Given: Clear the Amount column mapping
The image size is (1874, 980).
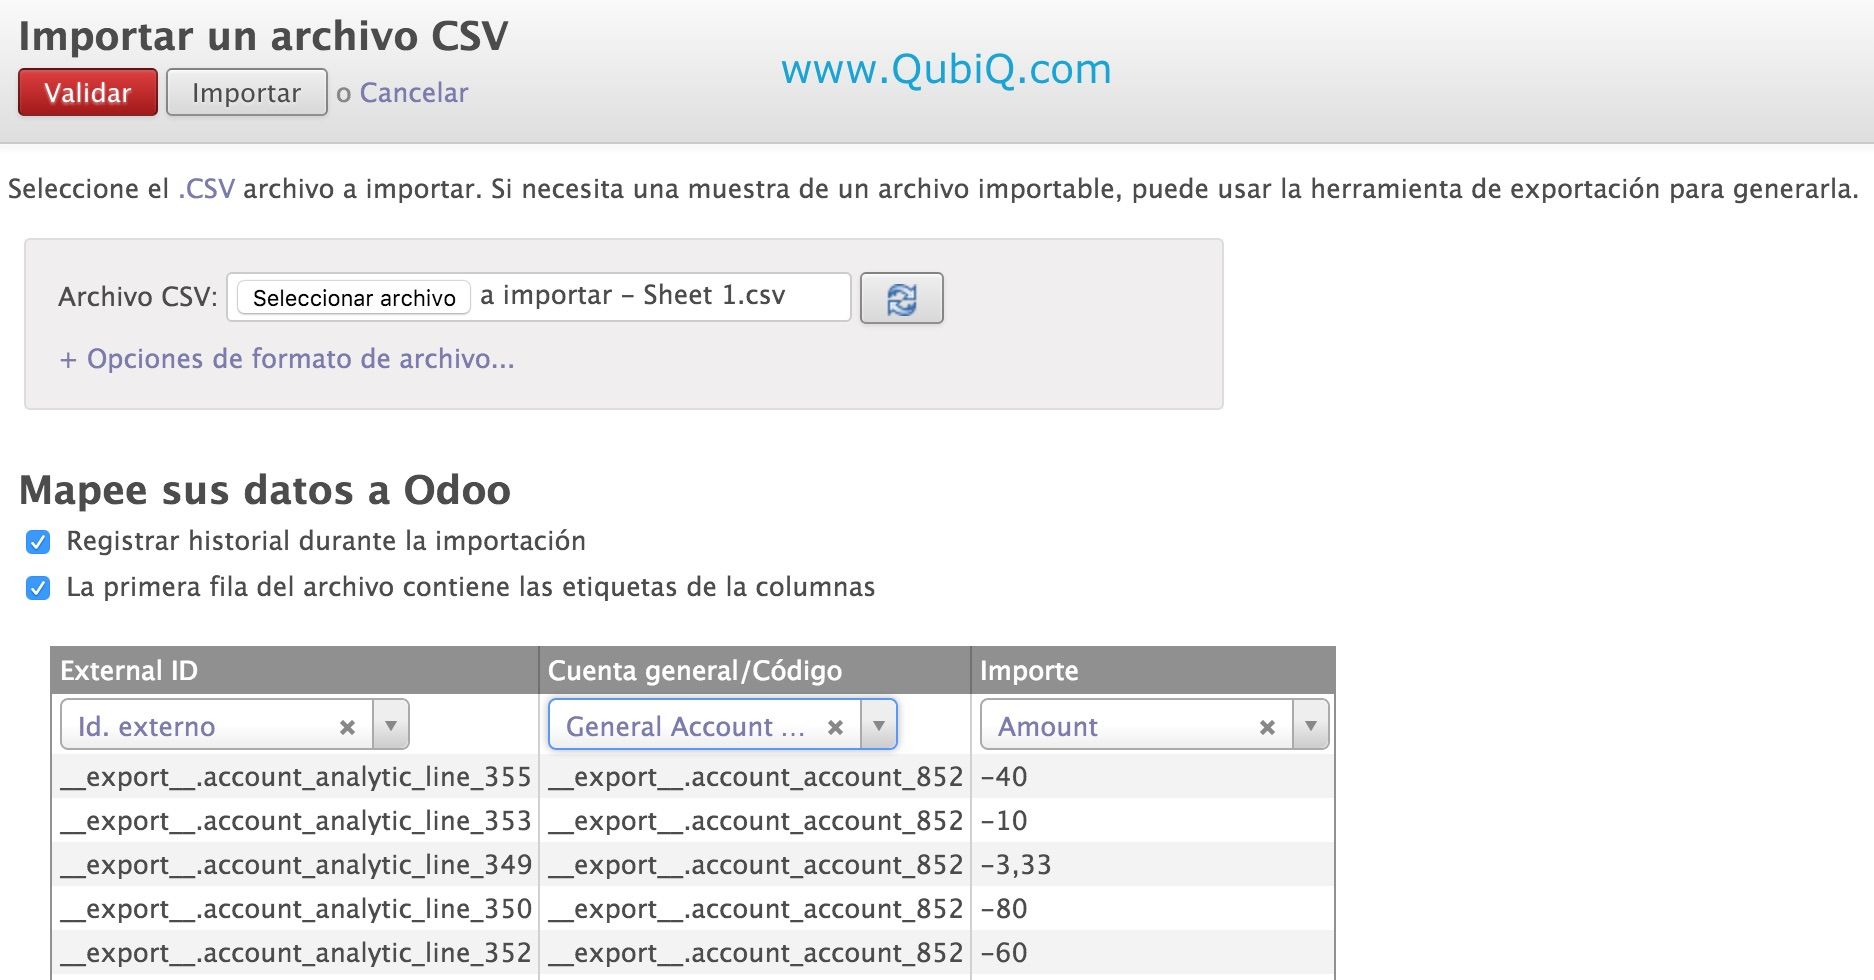Looking at the screenshot, I should 1267,727.
